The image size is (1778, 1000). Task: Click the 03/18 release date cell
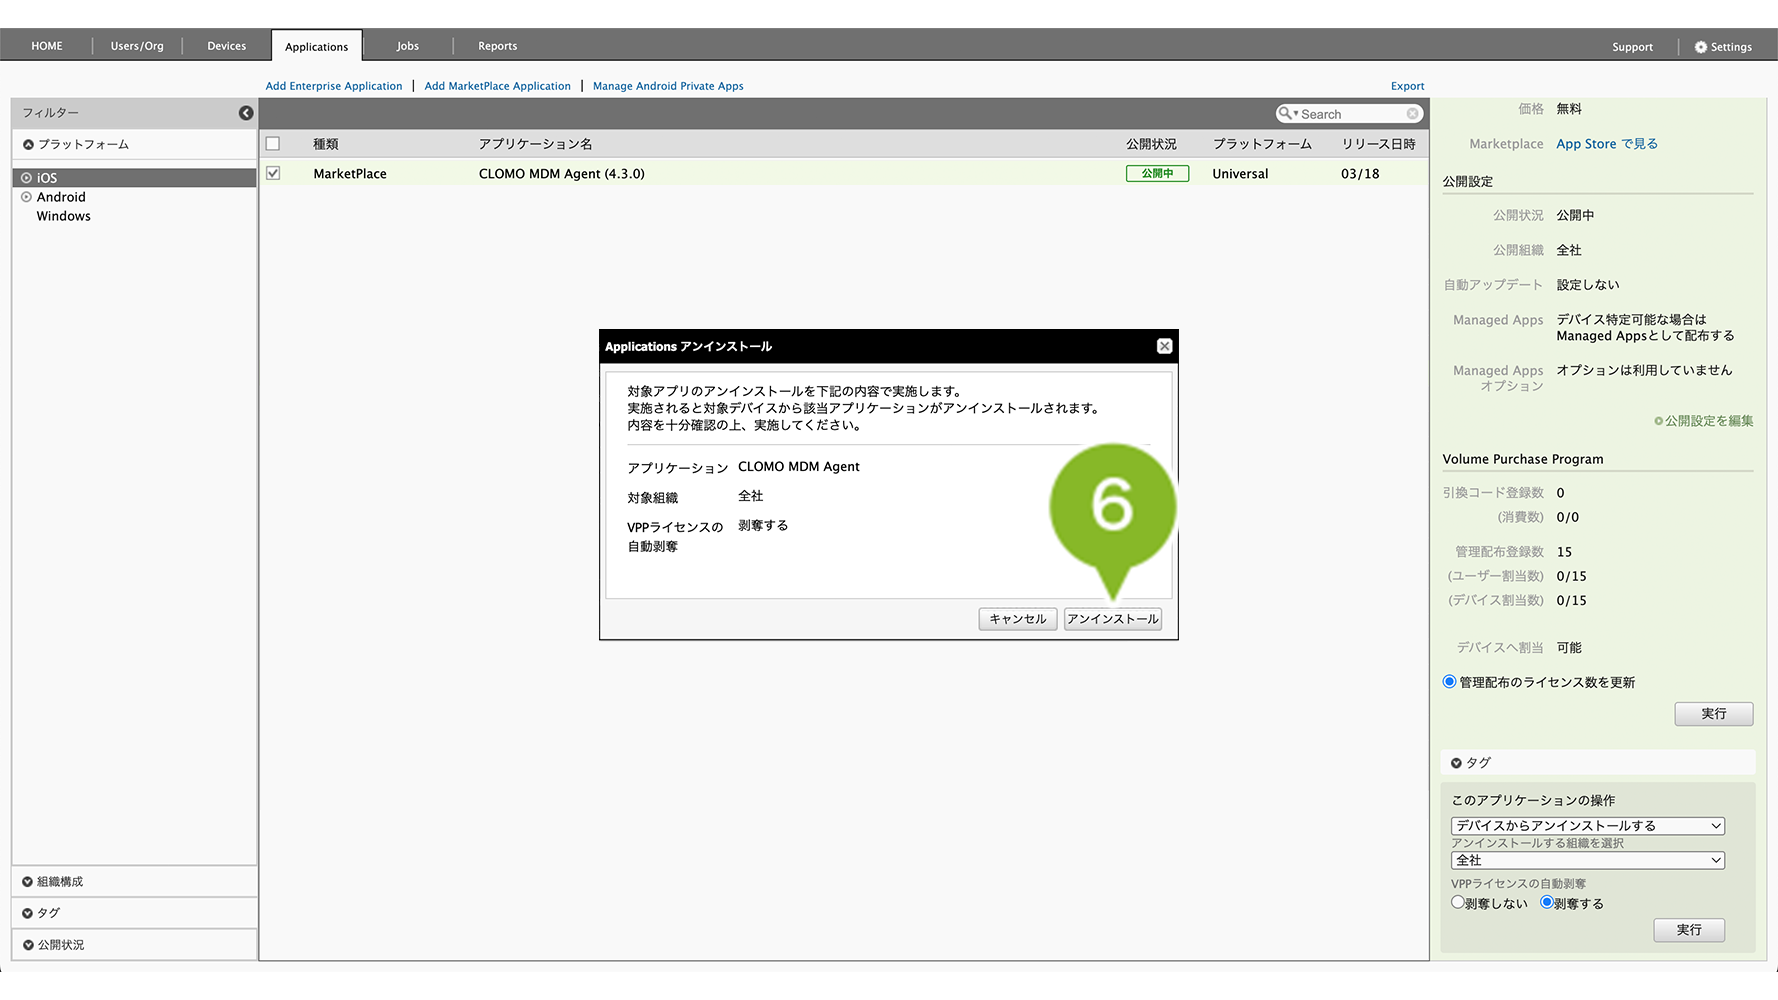click(1360, 173)
